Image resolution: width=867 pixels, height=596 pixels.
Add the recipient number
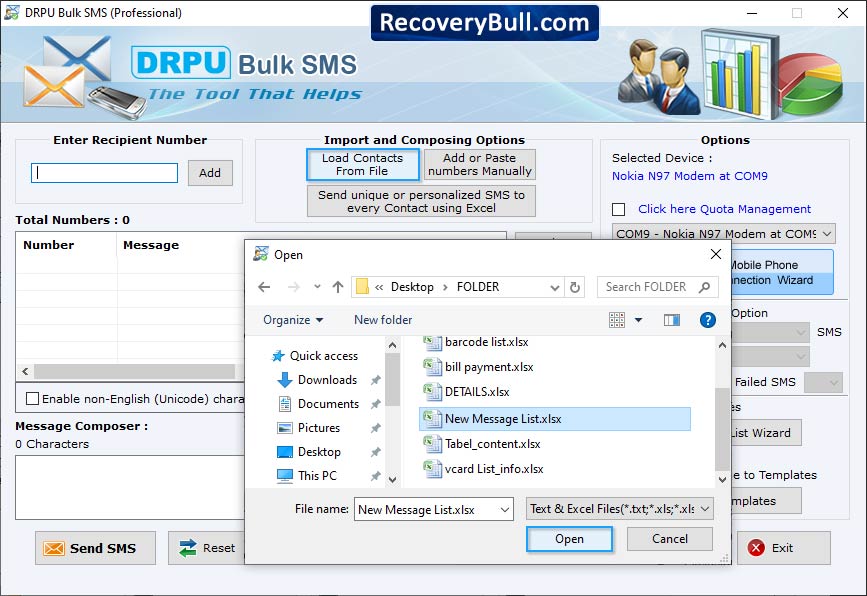click(x=210, y=173)
